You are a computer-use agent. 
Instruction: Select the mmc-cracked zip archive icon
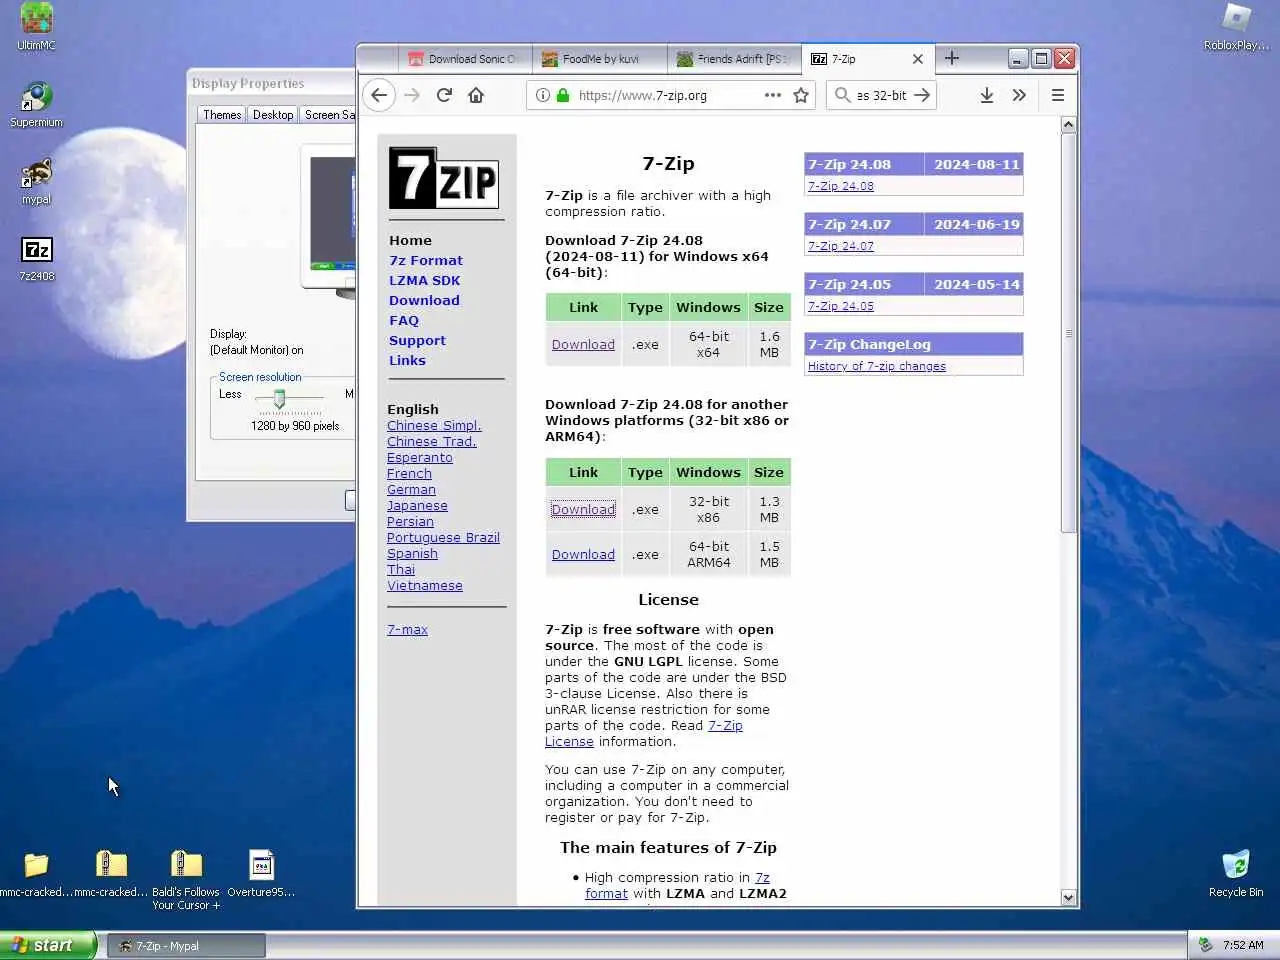tap(111, 873)
